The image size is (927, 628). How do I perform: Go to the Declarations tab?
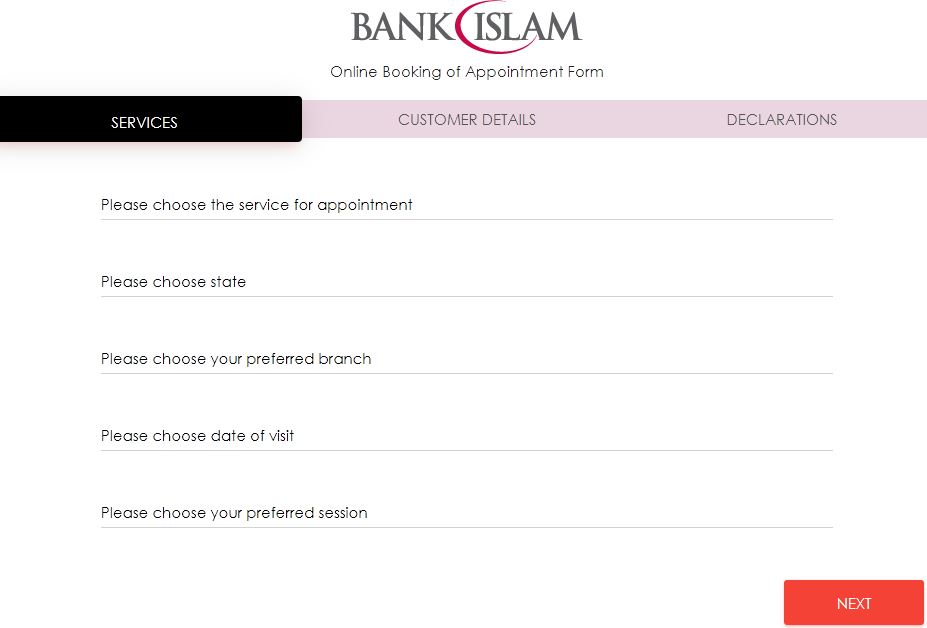tap(781, 119)
